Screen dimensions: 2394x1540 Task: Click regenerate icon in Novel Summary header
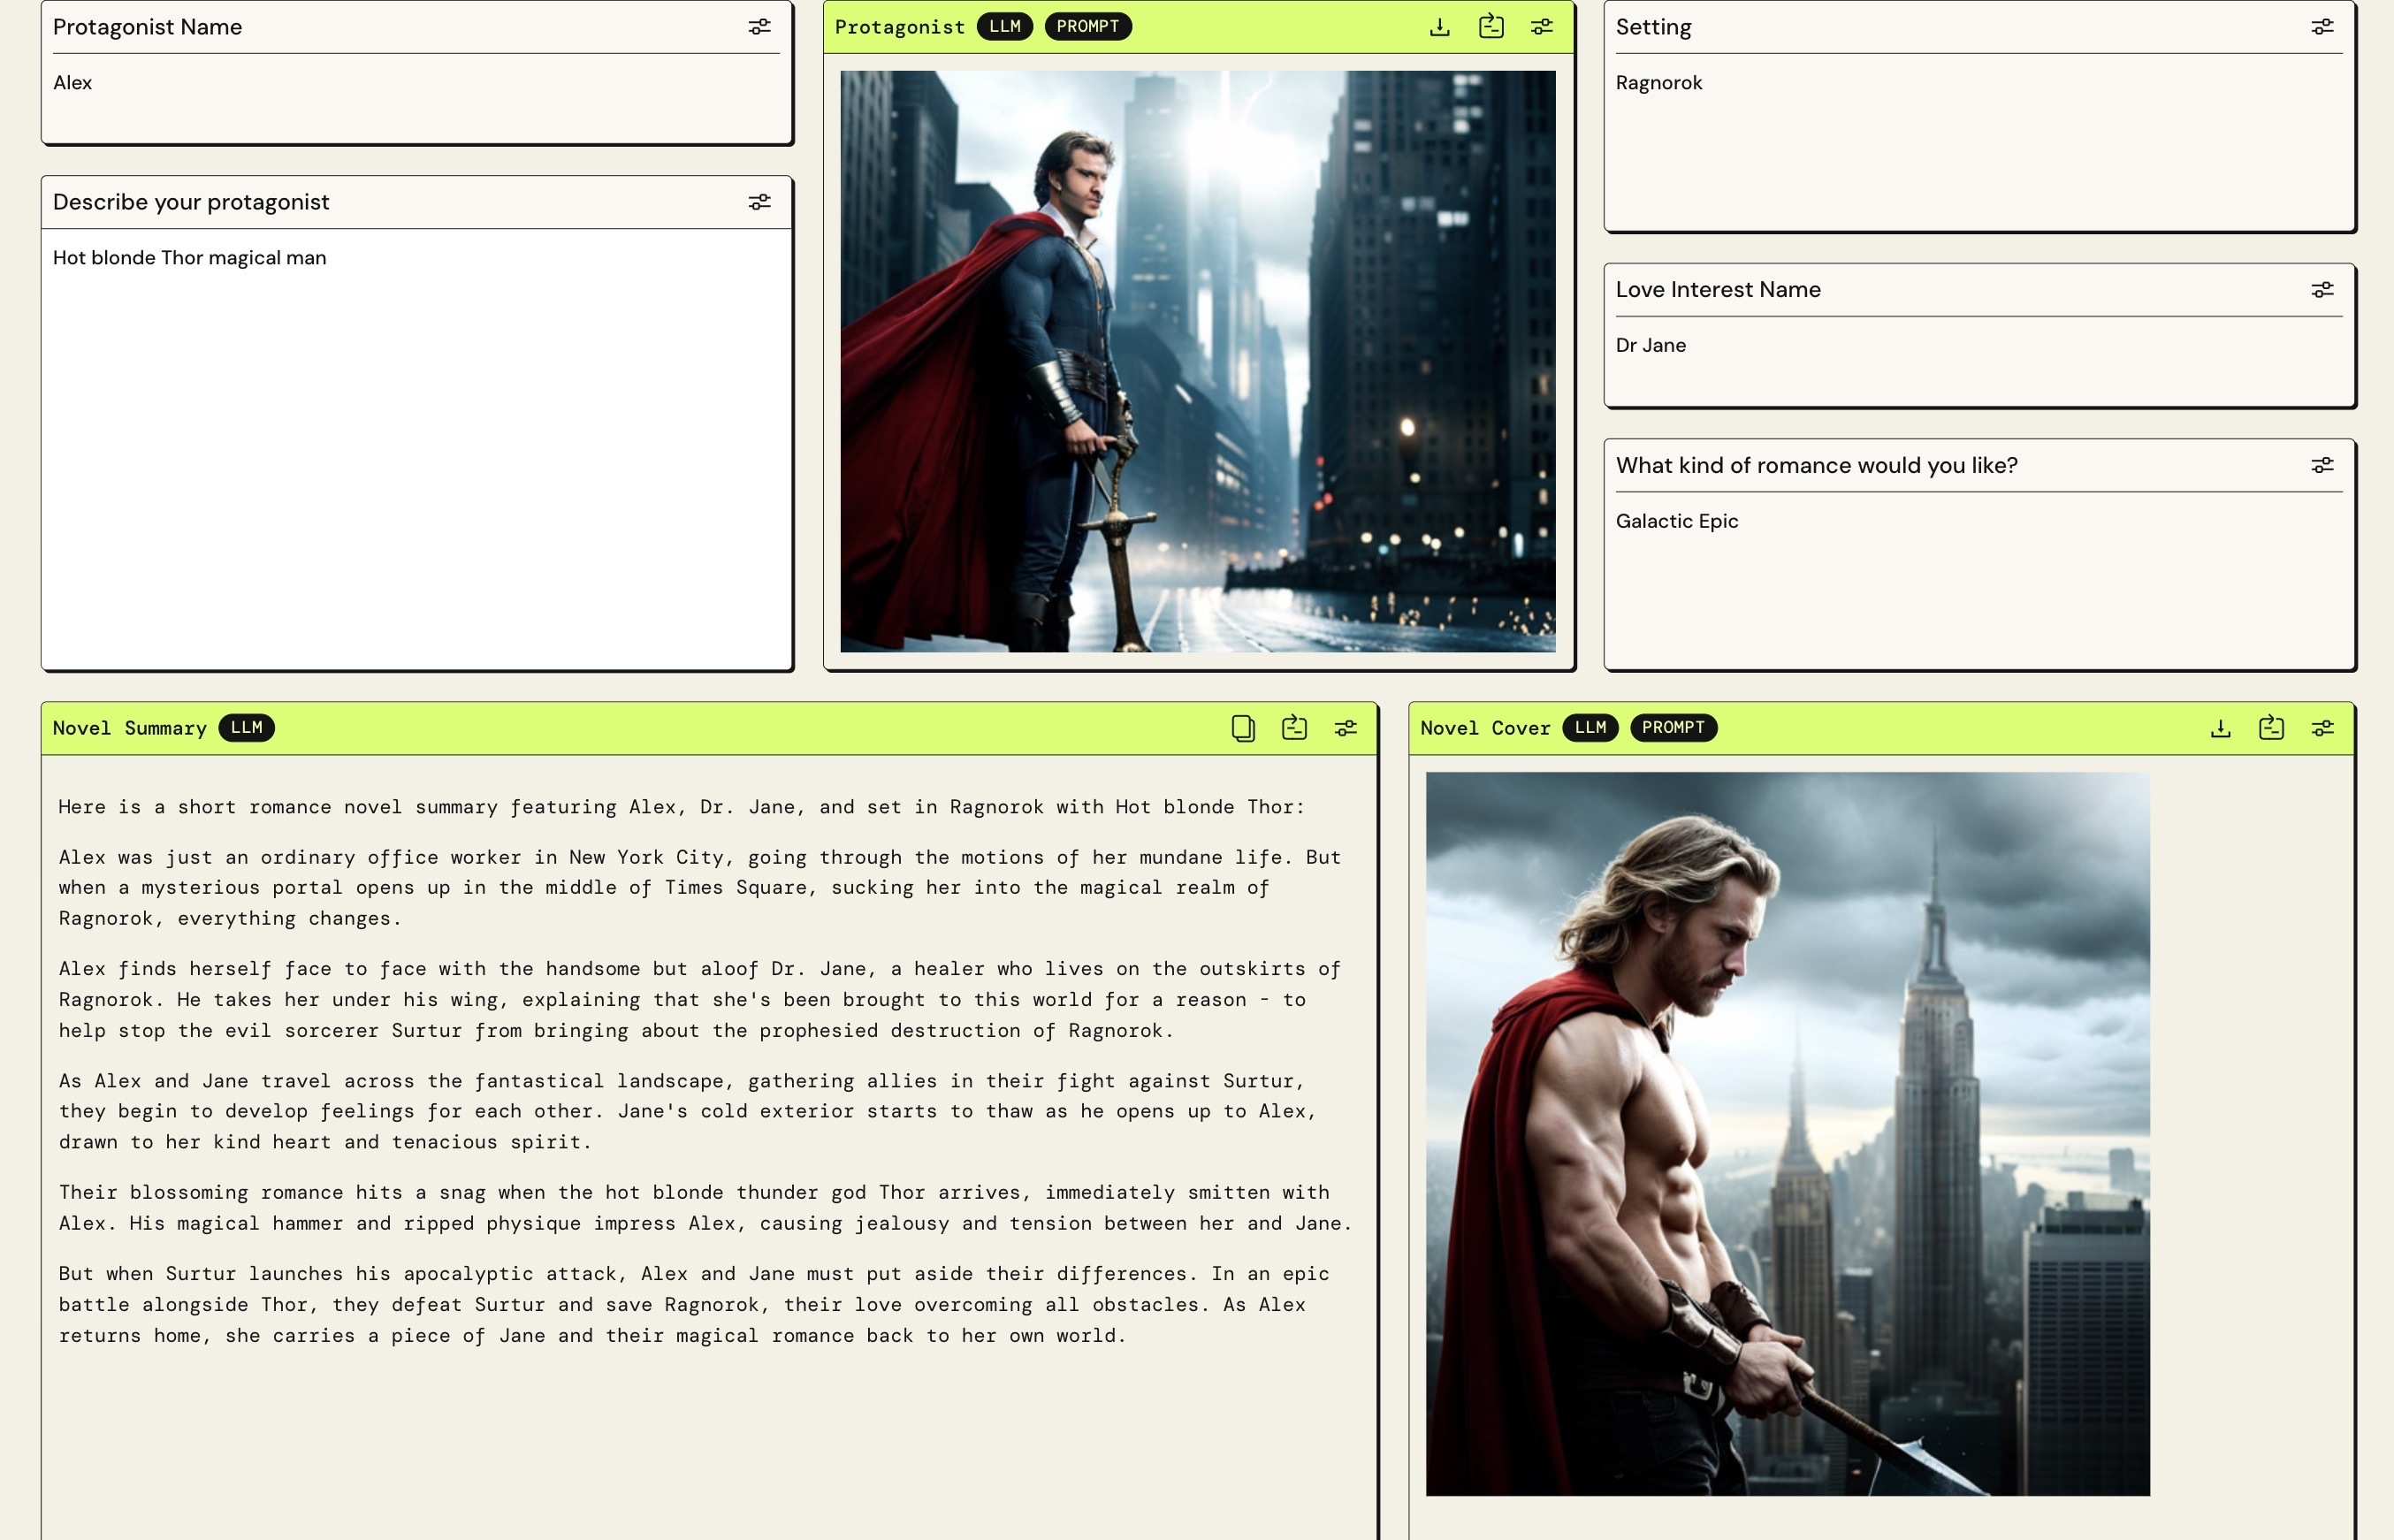point(1294,728)
